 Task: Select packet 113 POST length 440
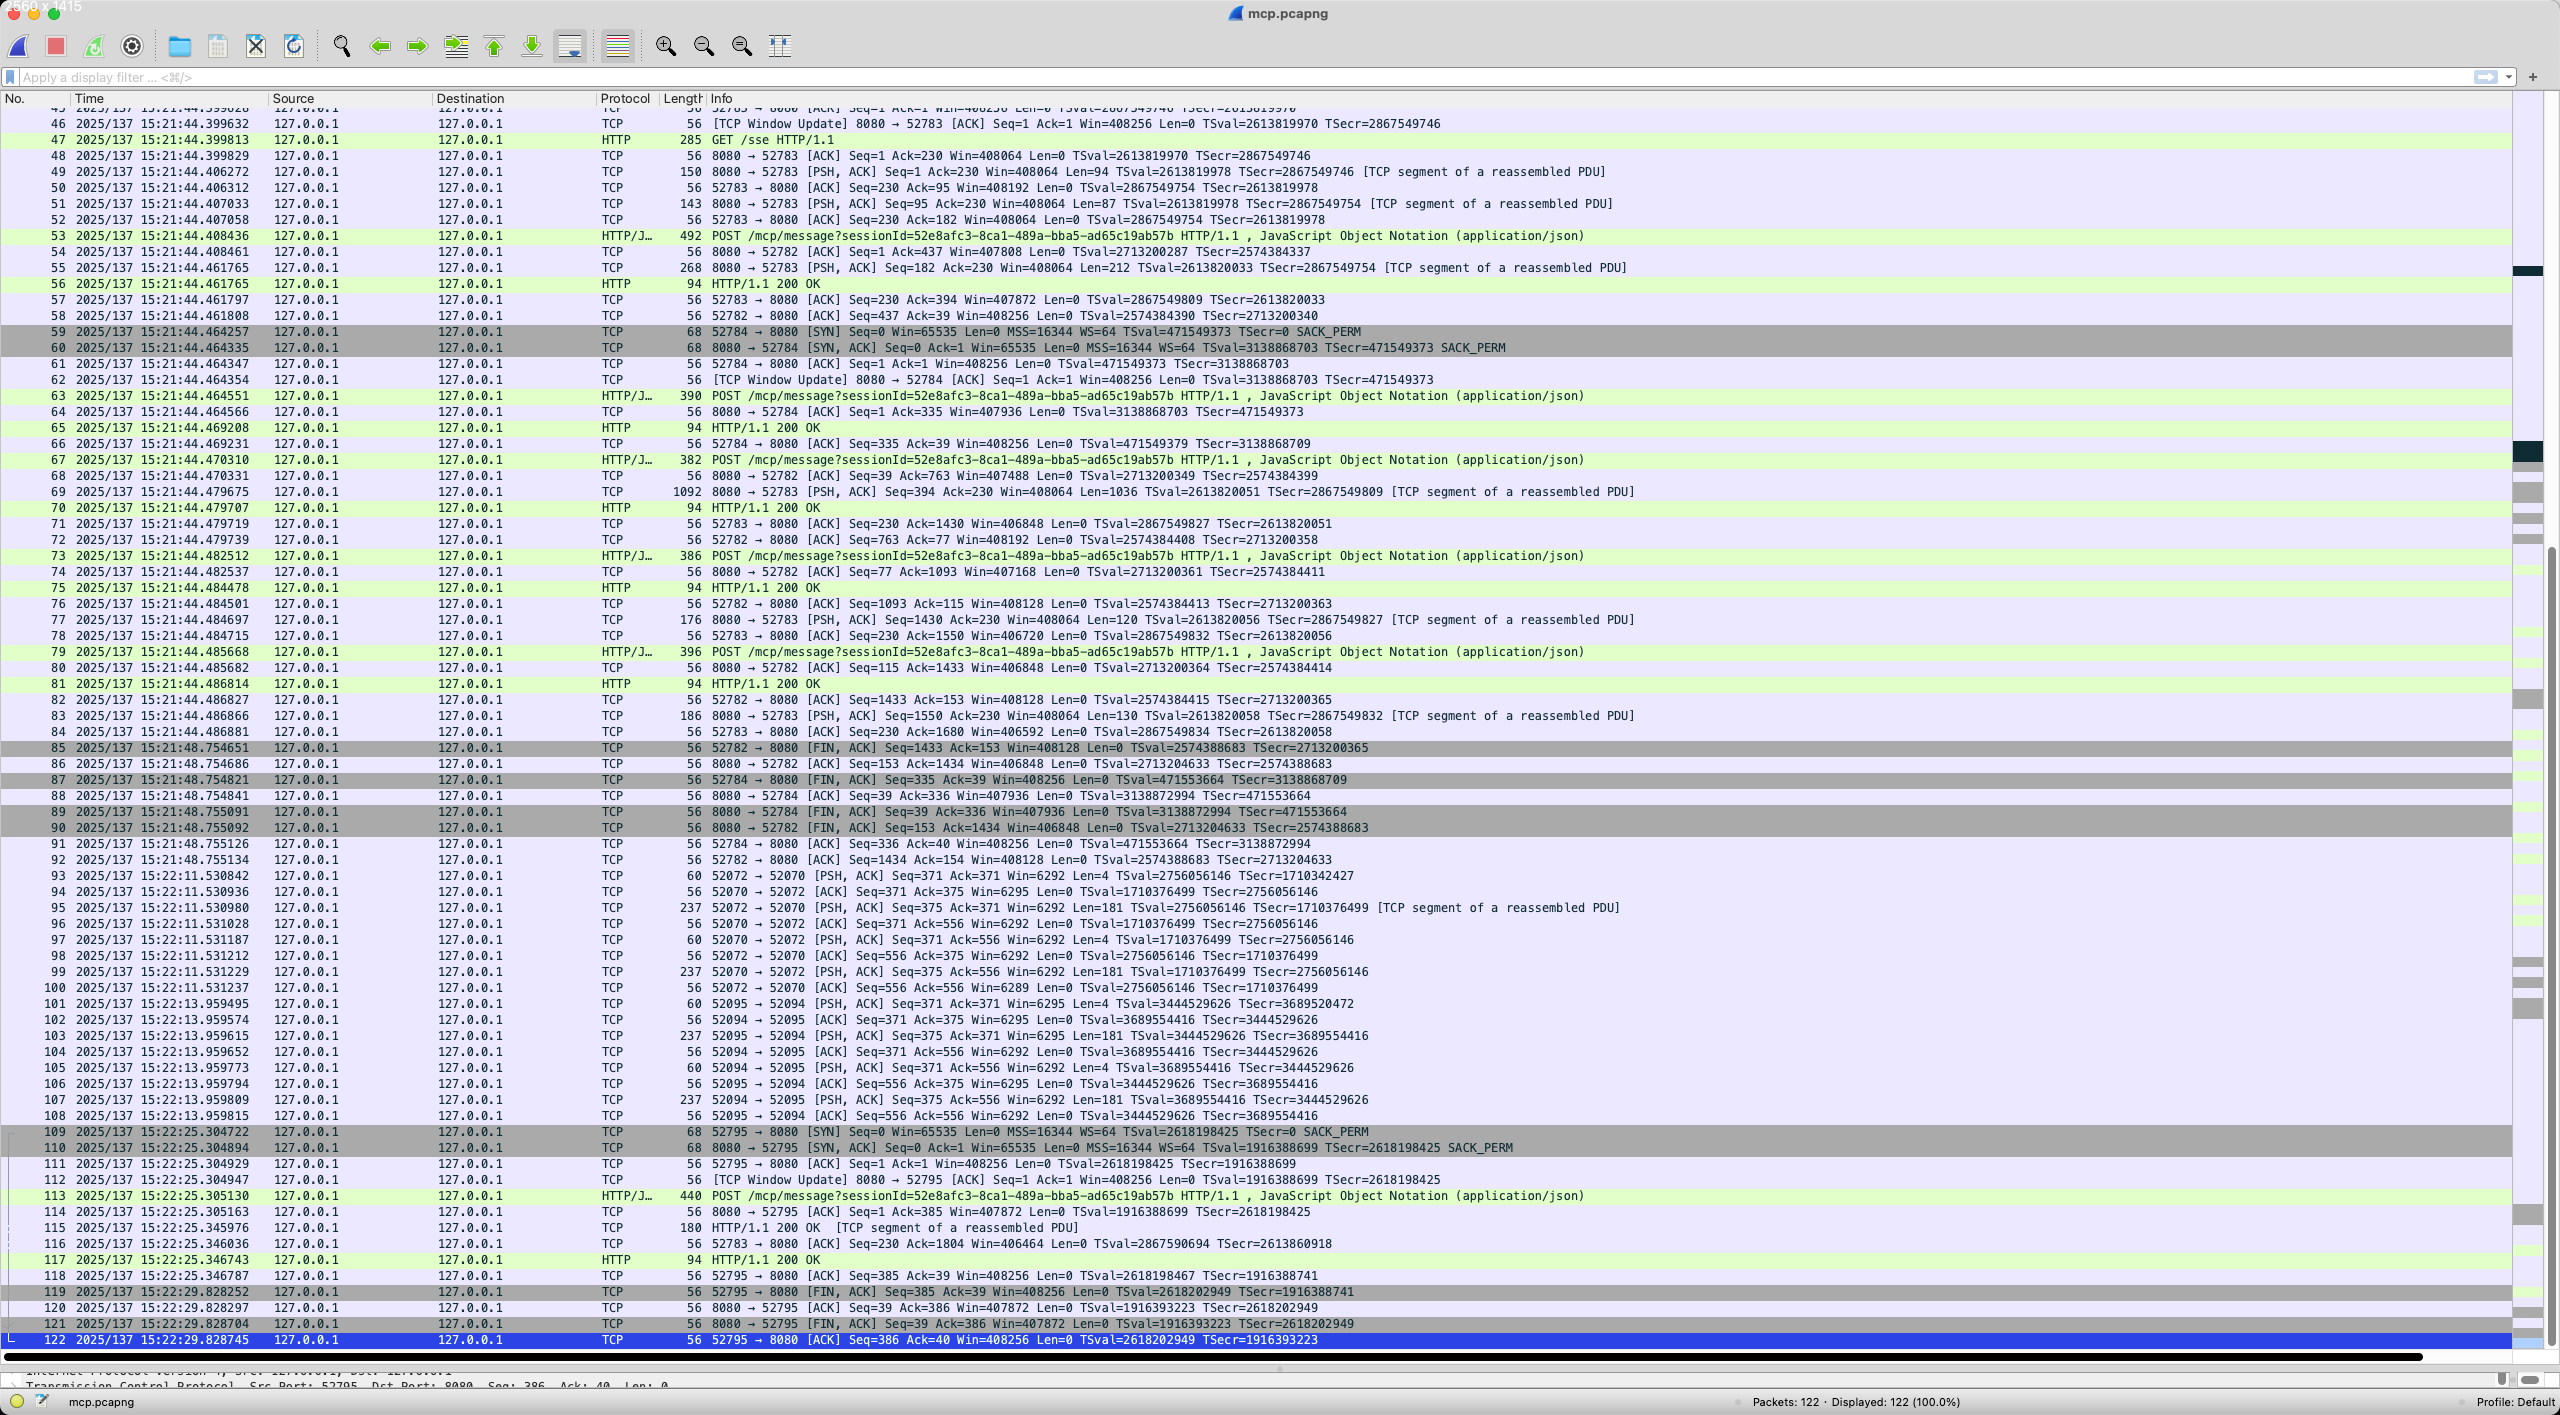point(1256,1196)
